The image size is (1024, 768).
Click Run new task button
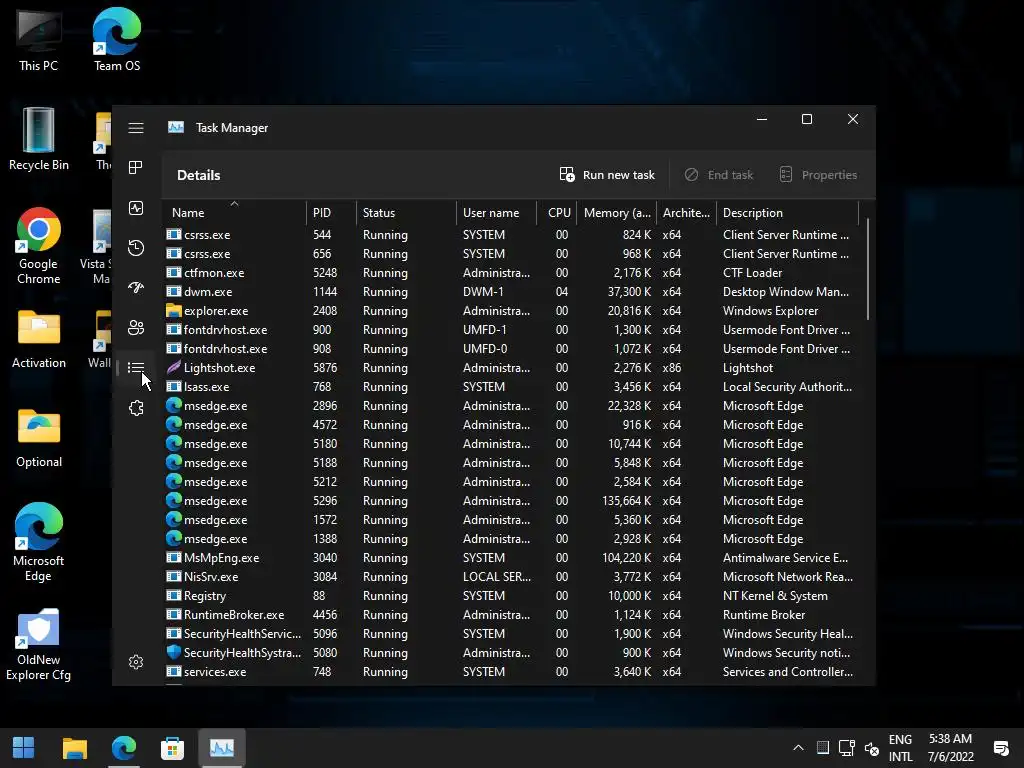(x=607, y=175)
